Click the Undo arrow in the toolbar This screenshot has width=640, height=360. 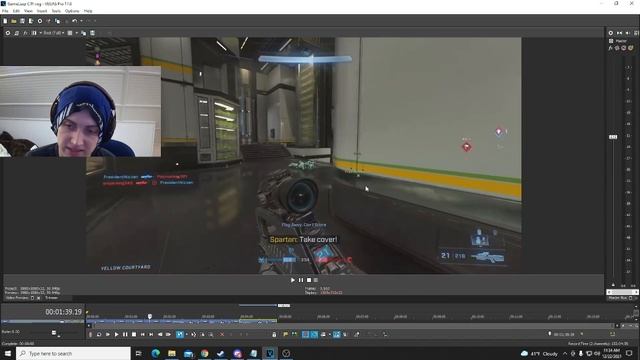(74, 21)
